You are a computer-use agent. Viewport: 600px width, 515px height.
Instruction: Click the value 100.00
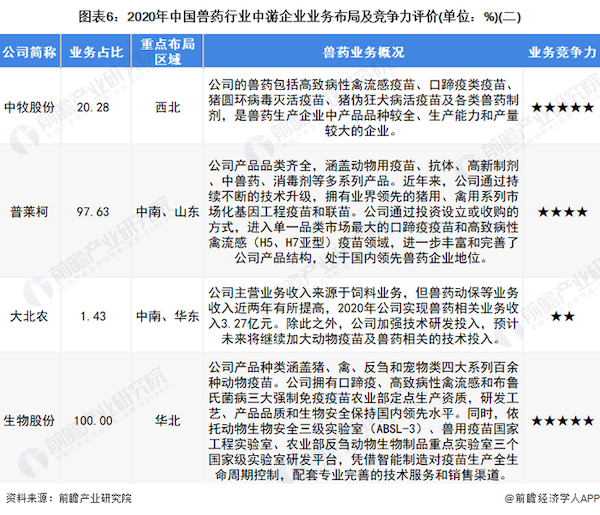[93, 421]
